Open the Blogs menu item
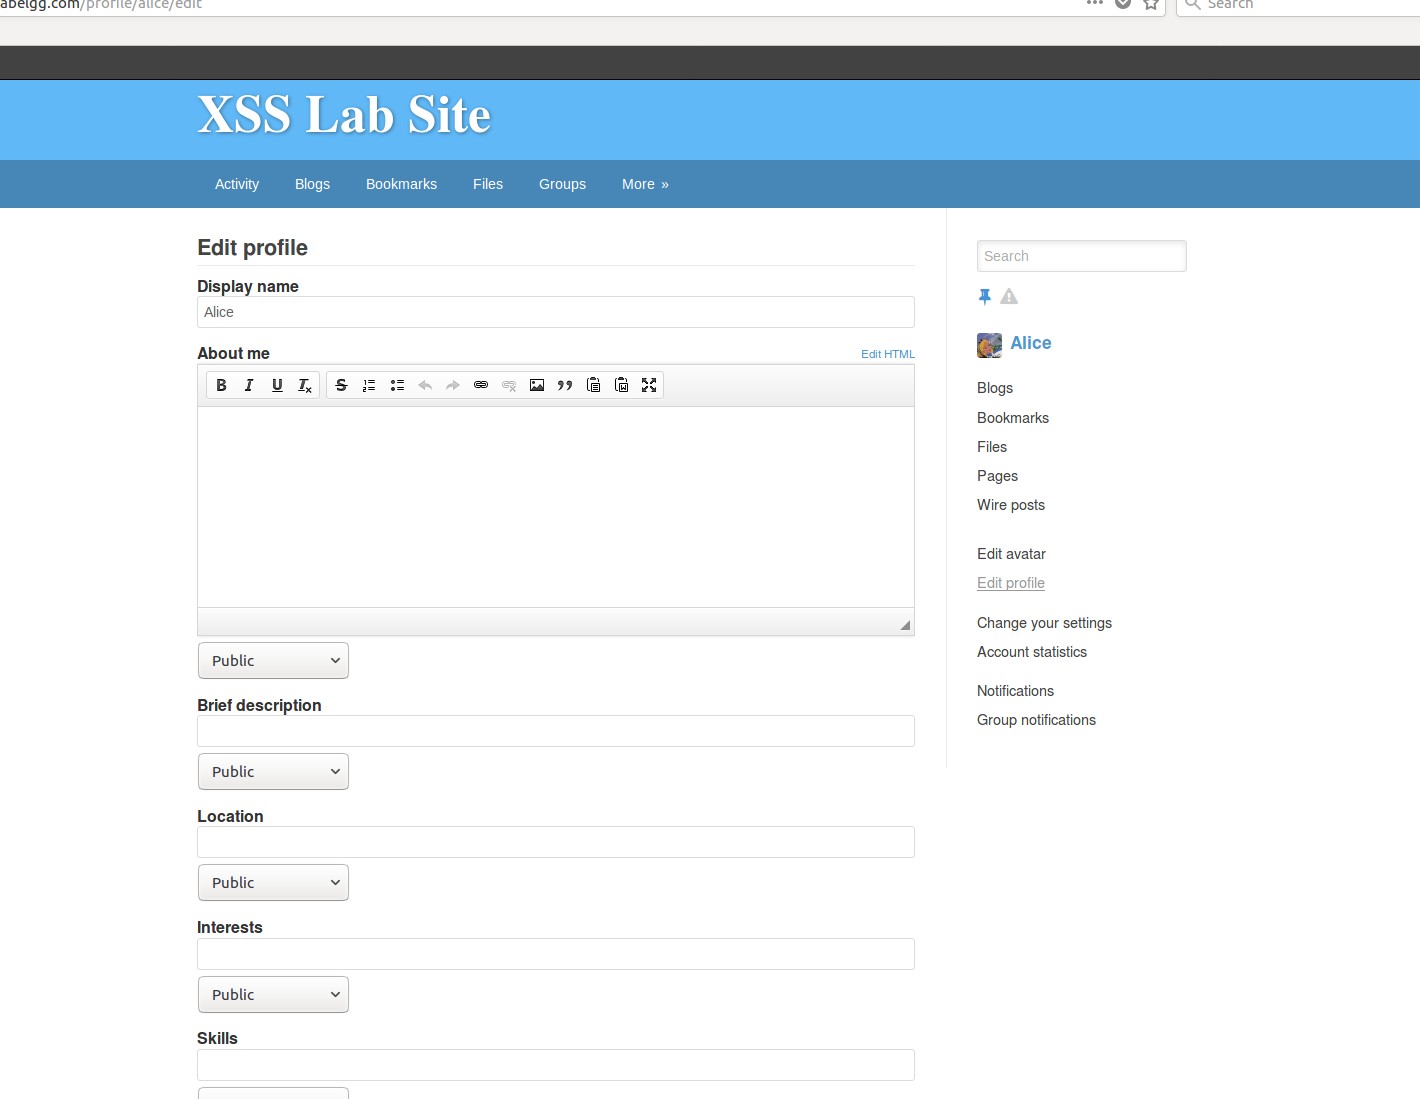This screenshot has width=1420, height=1099. tap(312, 184)
